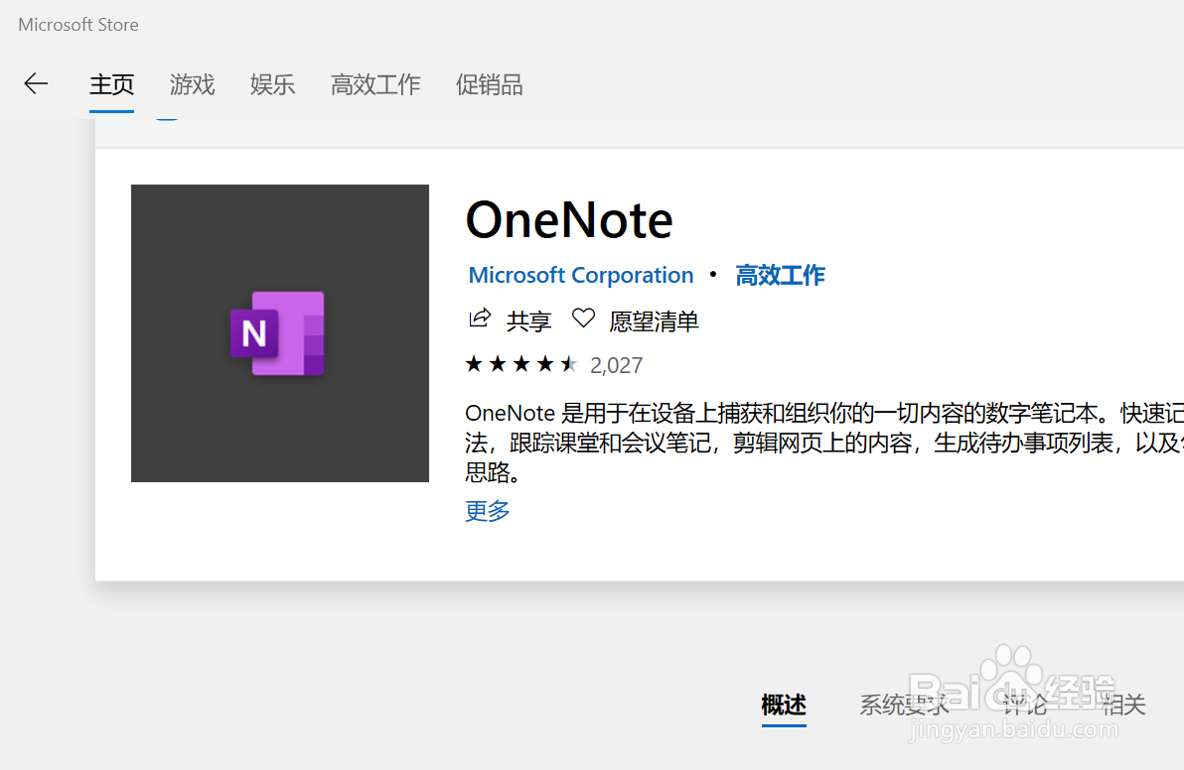
Task: Open the 娱乐 tab
Action: pyautogui.click(x=272, y=85)
